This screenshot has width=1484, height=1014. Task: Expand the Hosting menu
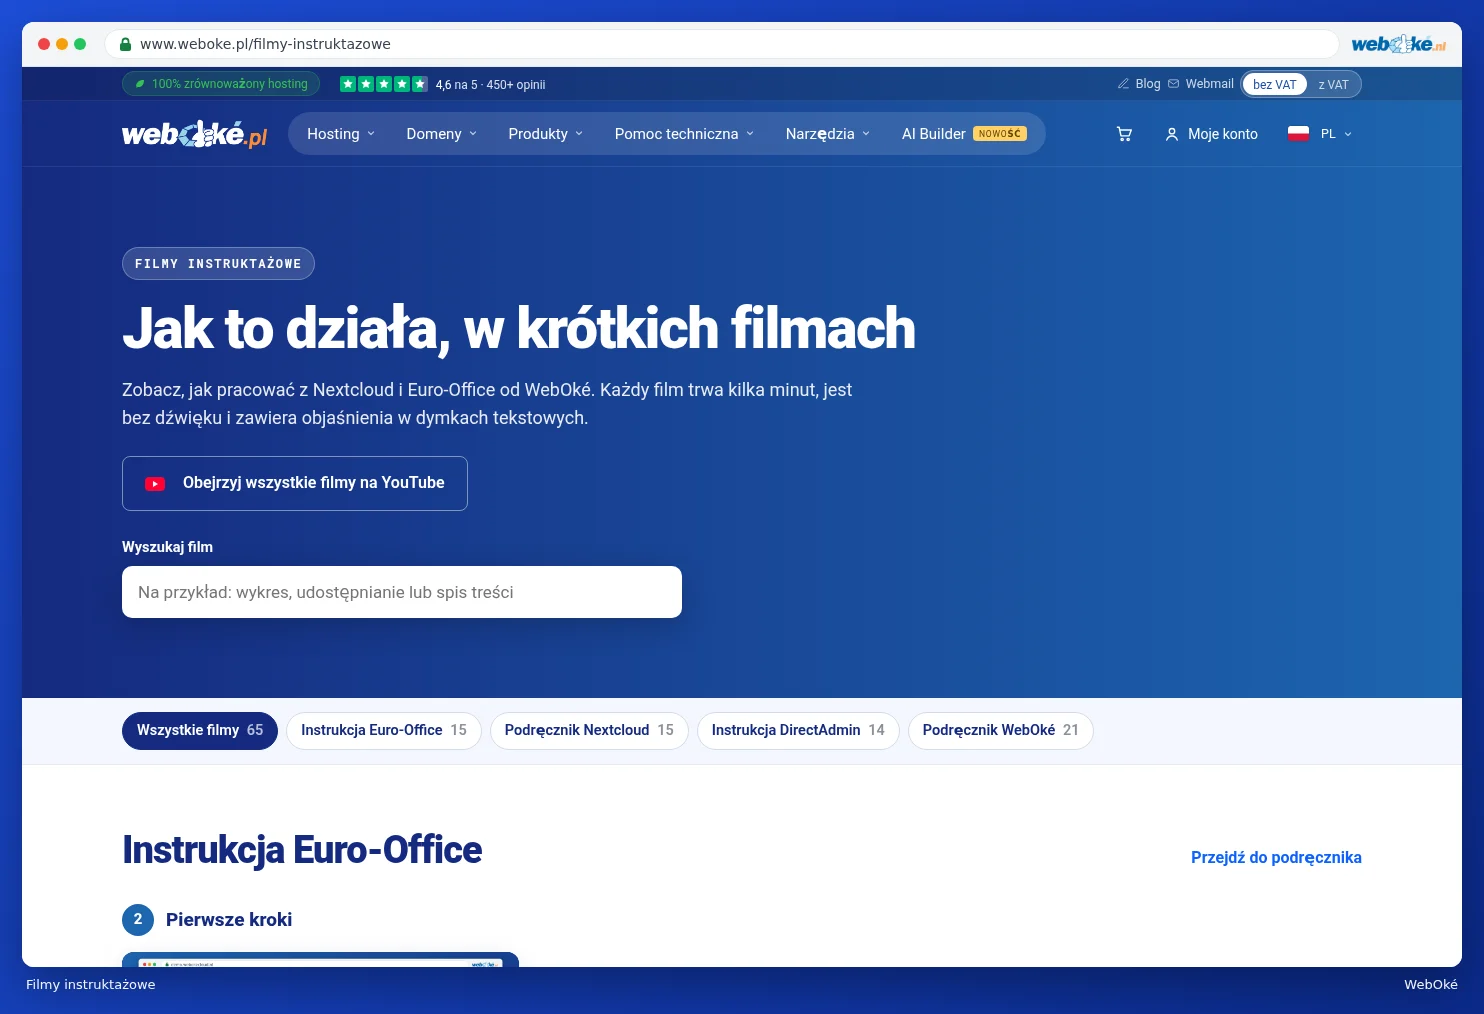(341, 134)
